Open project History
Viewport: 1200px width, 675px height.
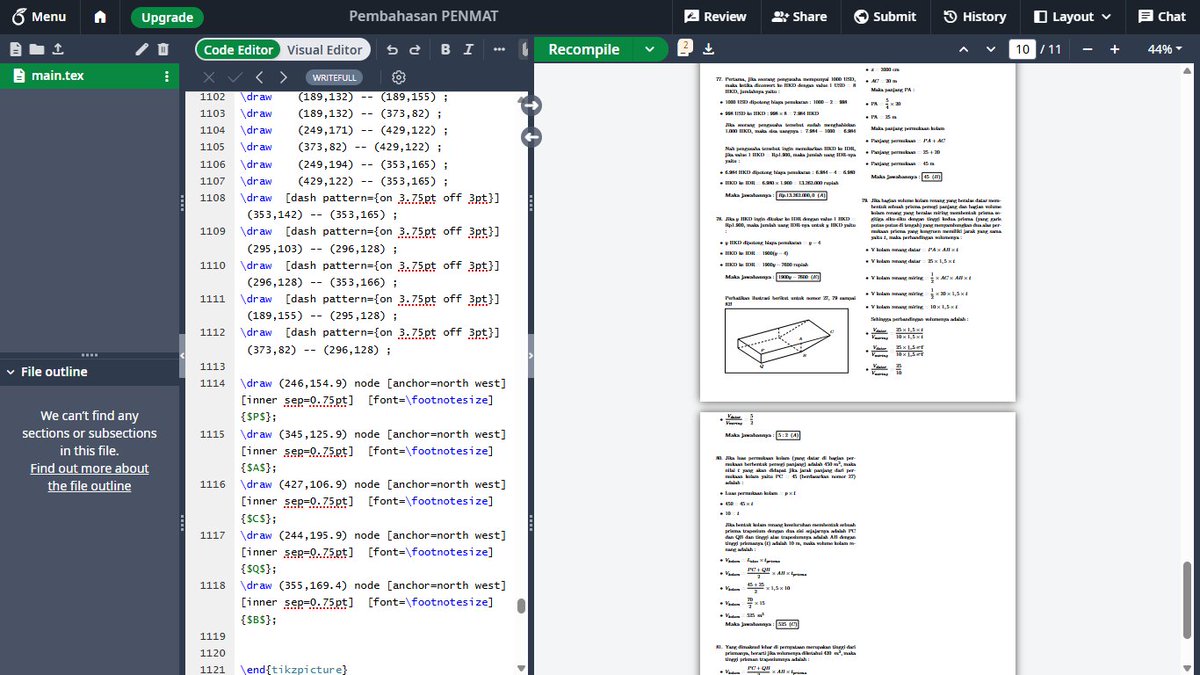[974, 16]
